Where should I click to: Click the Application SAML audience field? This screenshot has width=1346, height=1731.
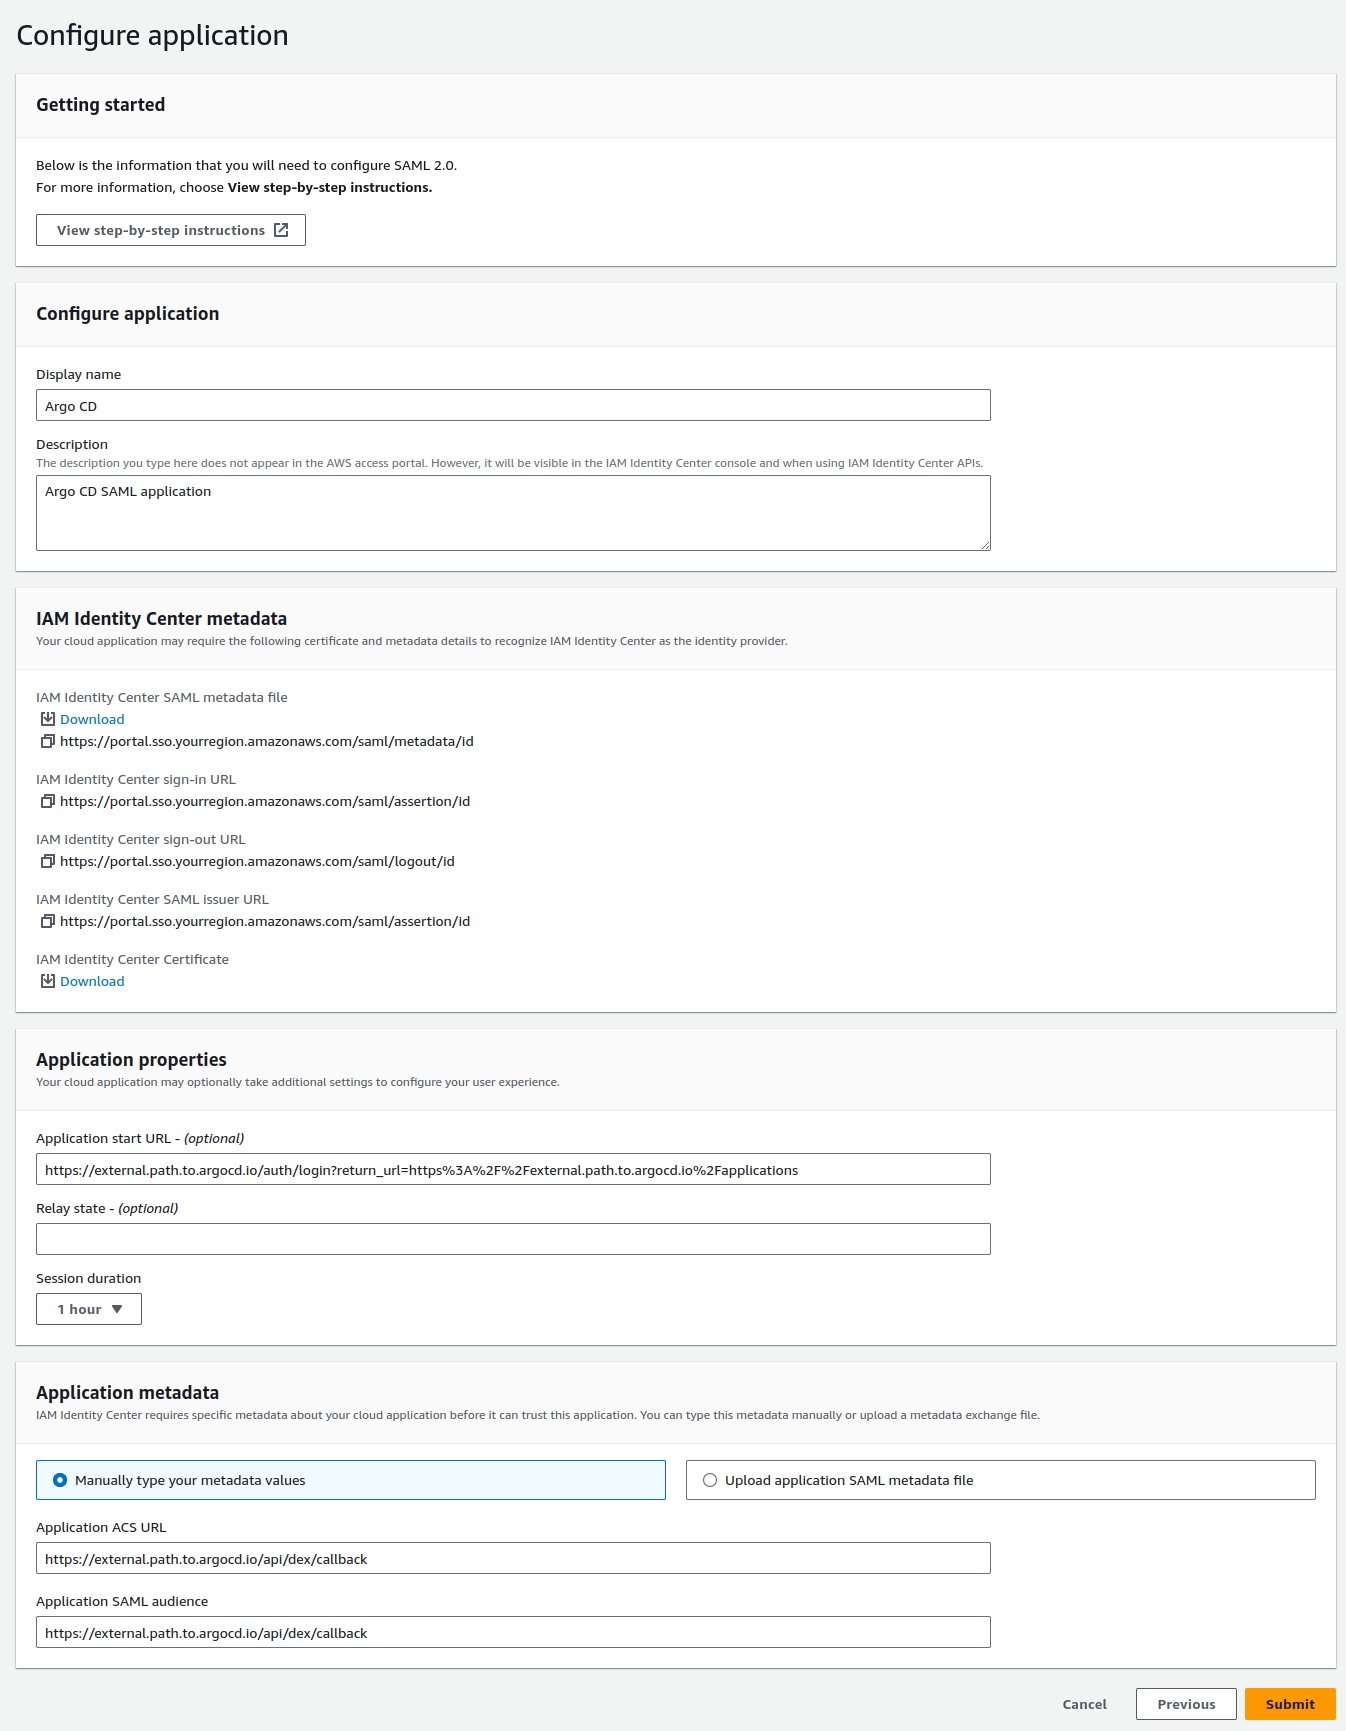pyautogui.click(x=513, y=1632)
